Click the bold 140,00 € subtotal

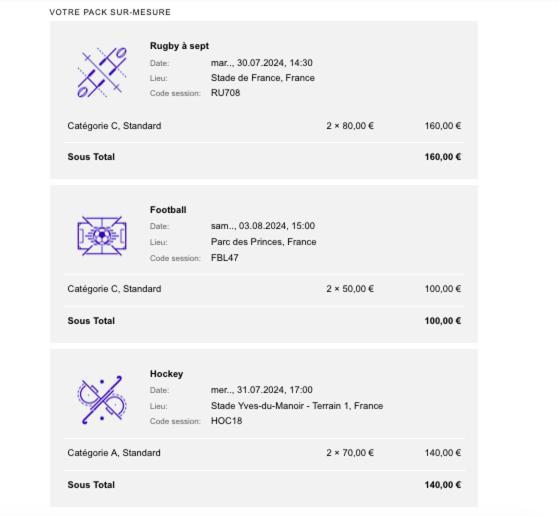pos(442,485)
